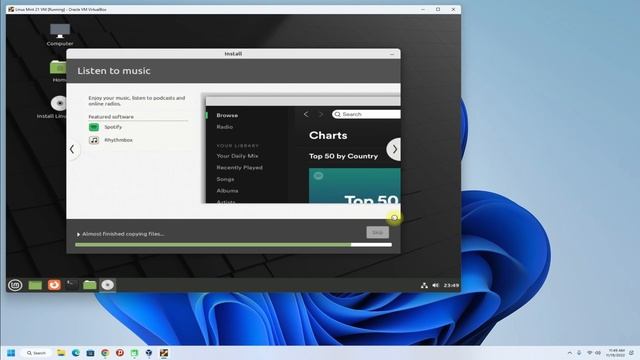Image resolution: width=640 pixels, height=360 pixels.
Task: Go to previous installer slide
Action: (72, 149)
